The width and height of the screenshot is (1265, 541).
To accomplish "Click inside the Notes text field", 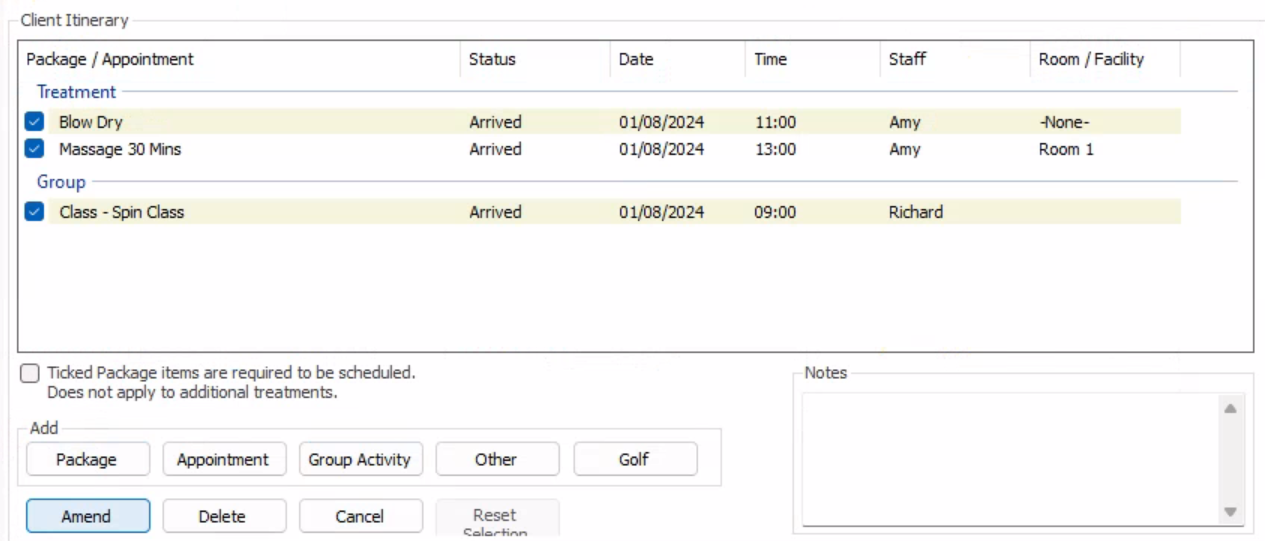I will coord(1008,459).
